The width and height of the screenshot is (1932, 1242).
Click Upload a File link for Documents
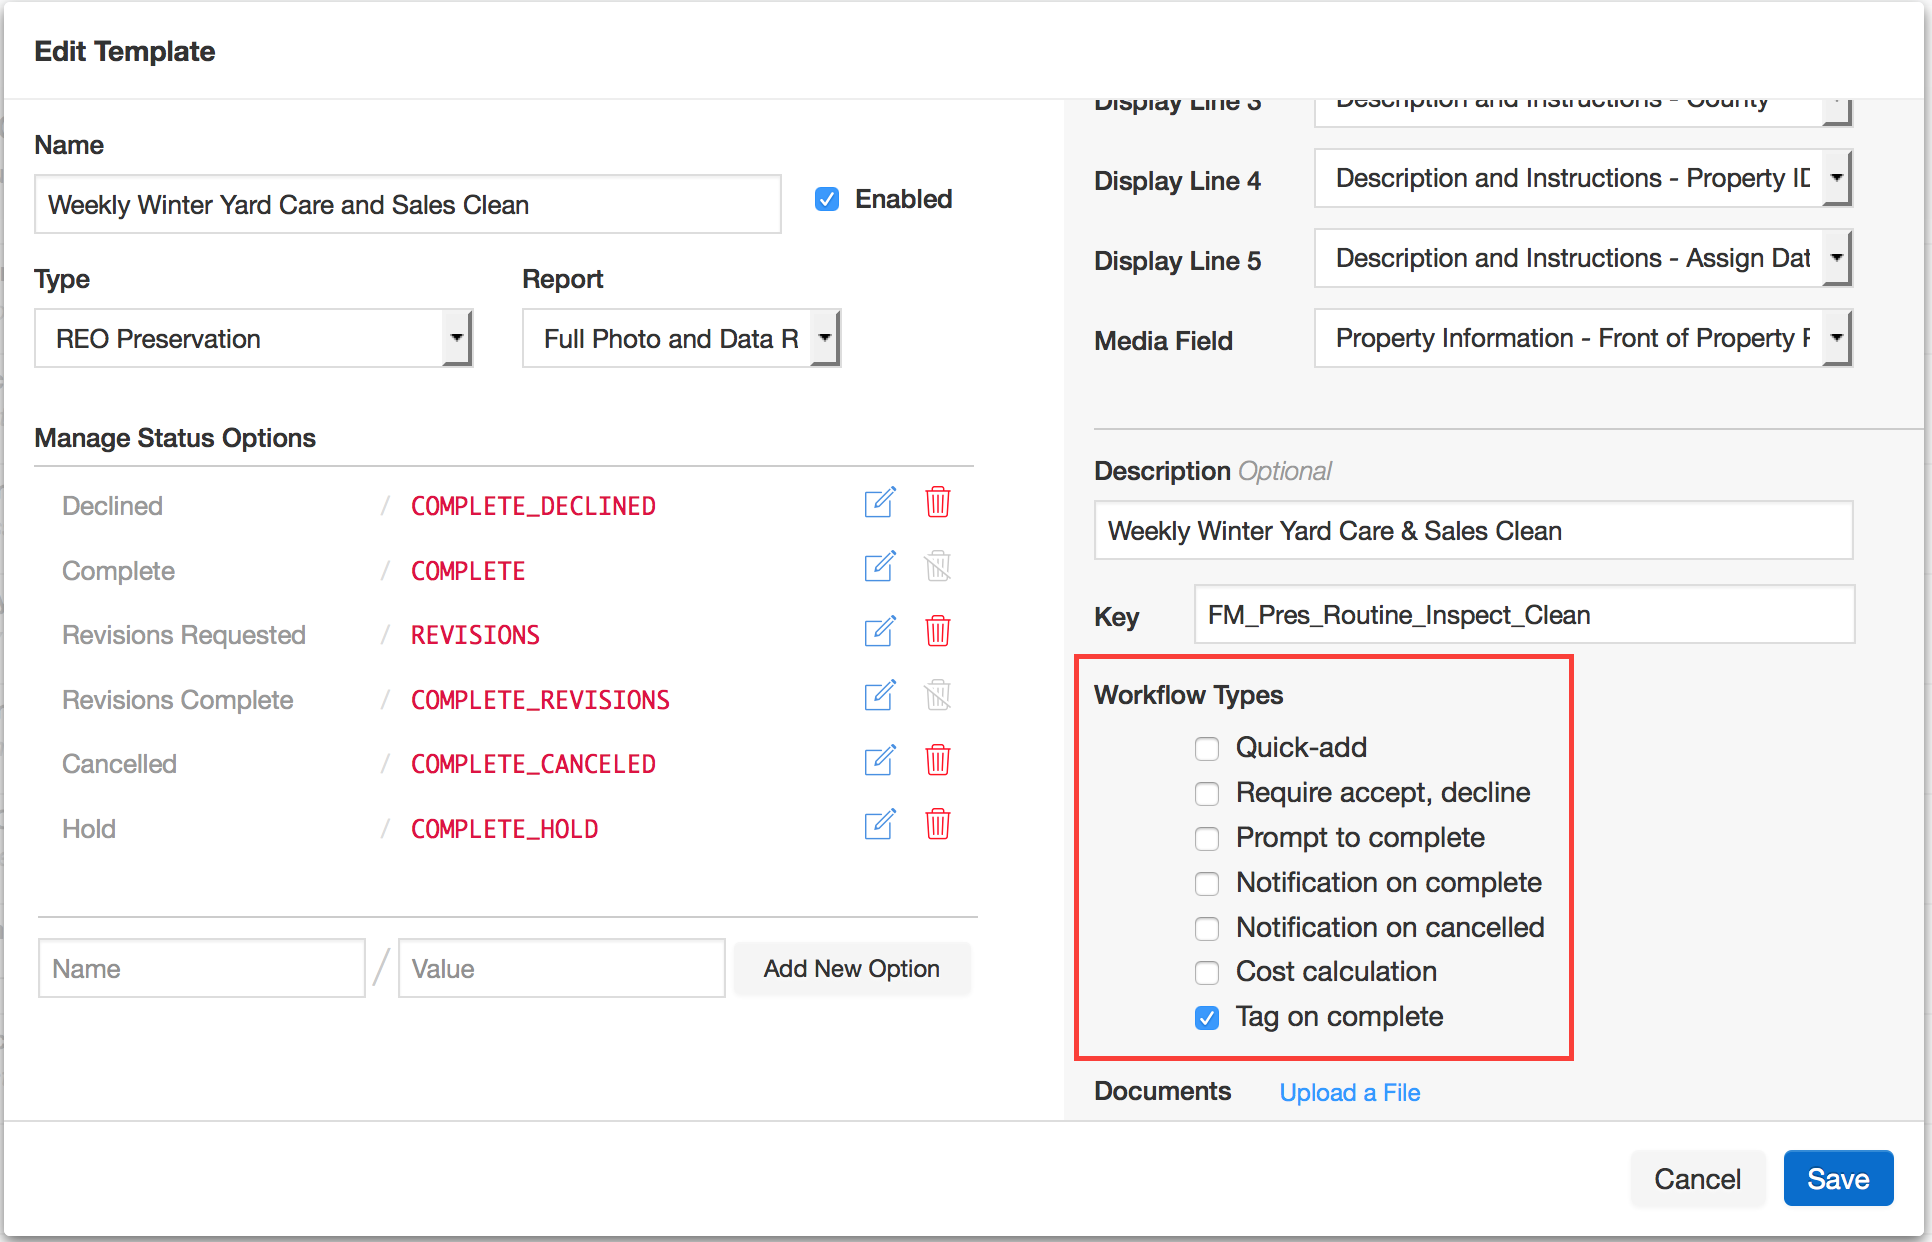tap(1350, 1091)
